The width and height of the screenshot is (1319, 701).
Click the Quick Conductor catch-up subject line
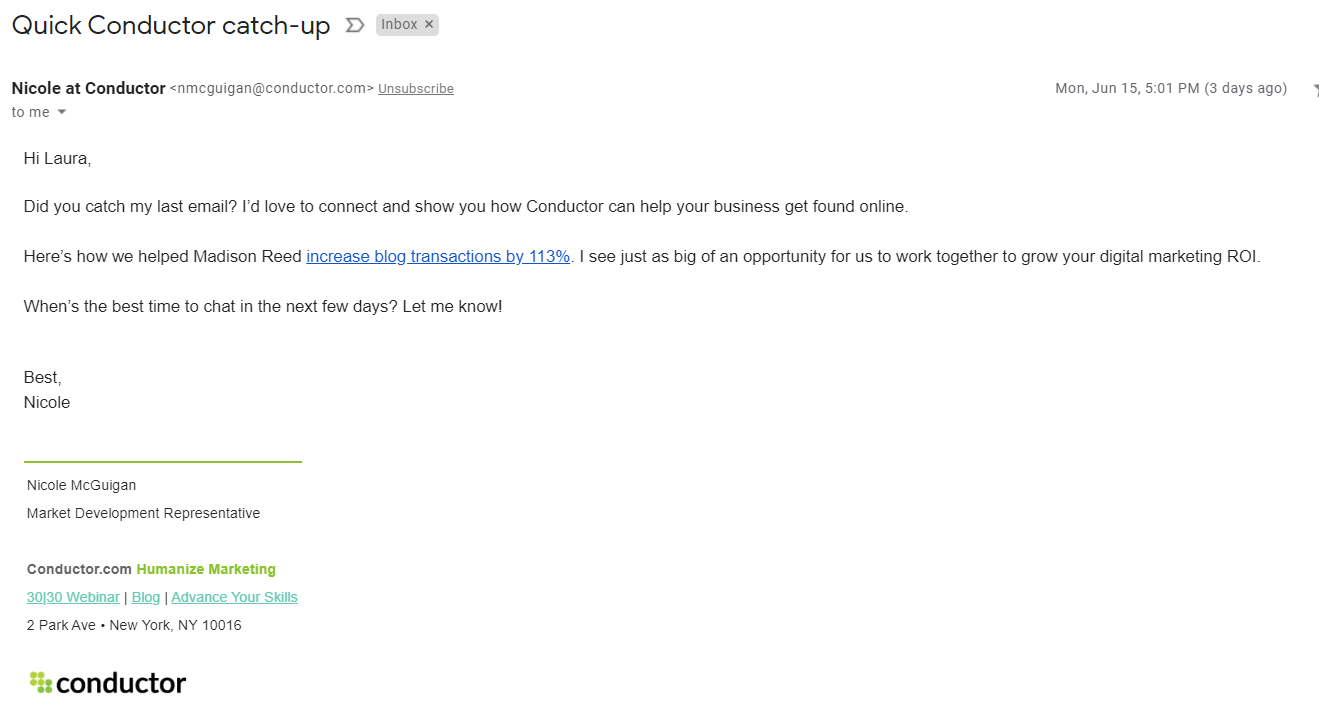click(x=171, y=25)
